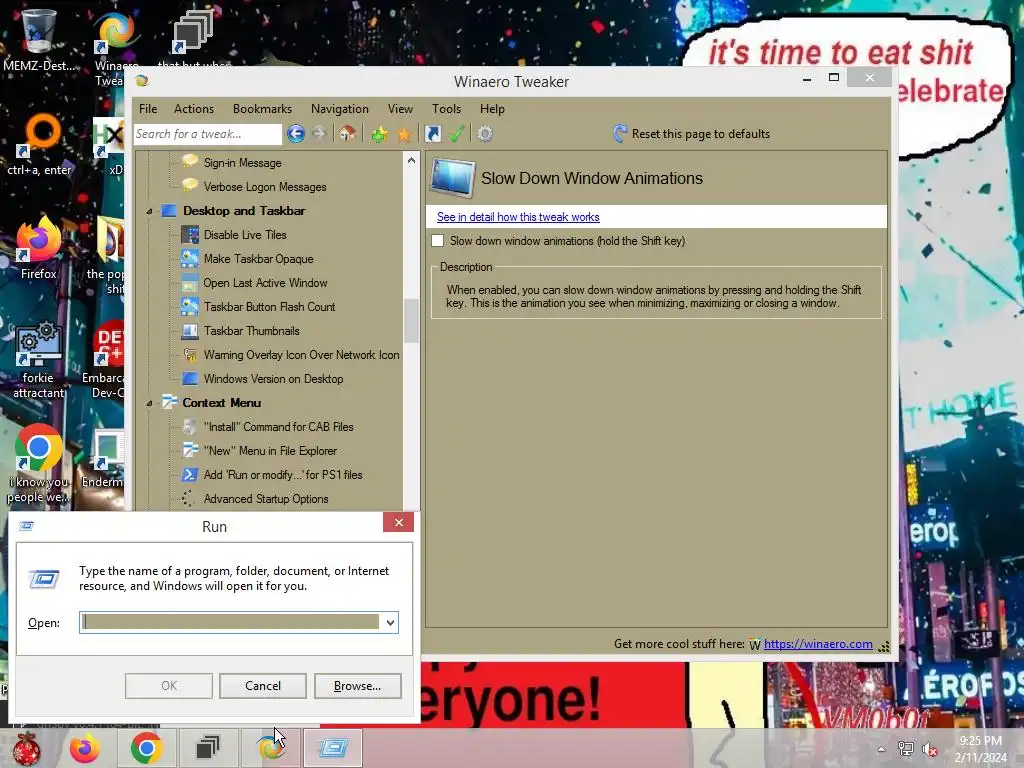Select Taskbar Button Flash Count item
The image size is (1024, 768).
[x=269, y=307]
